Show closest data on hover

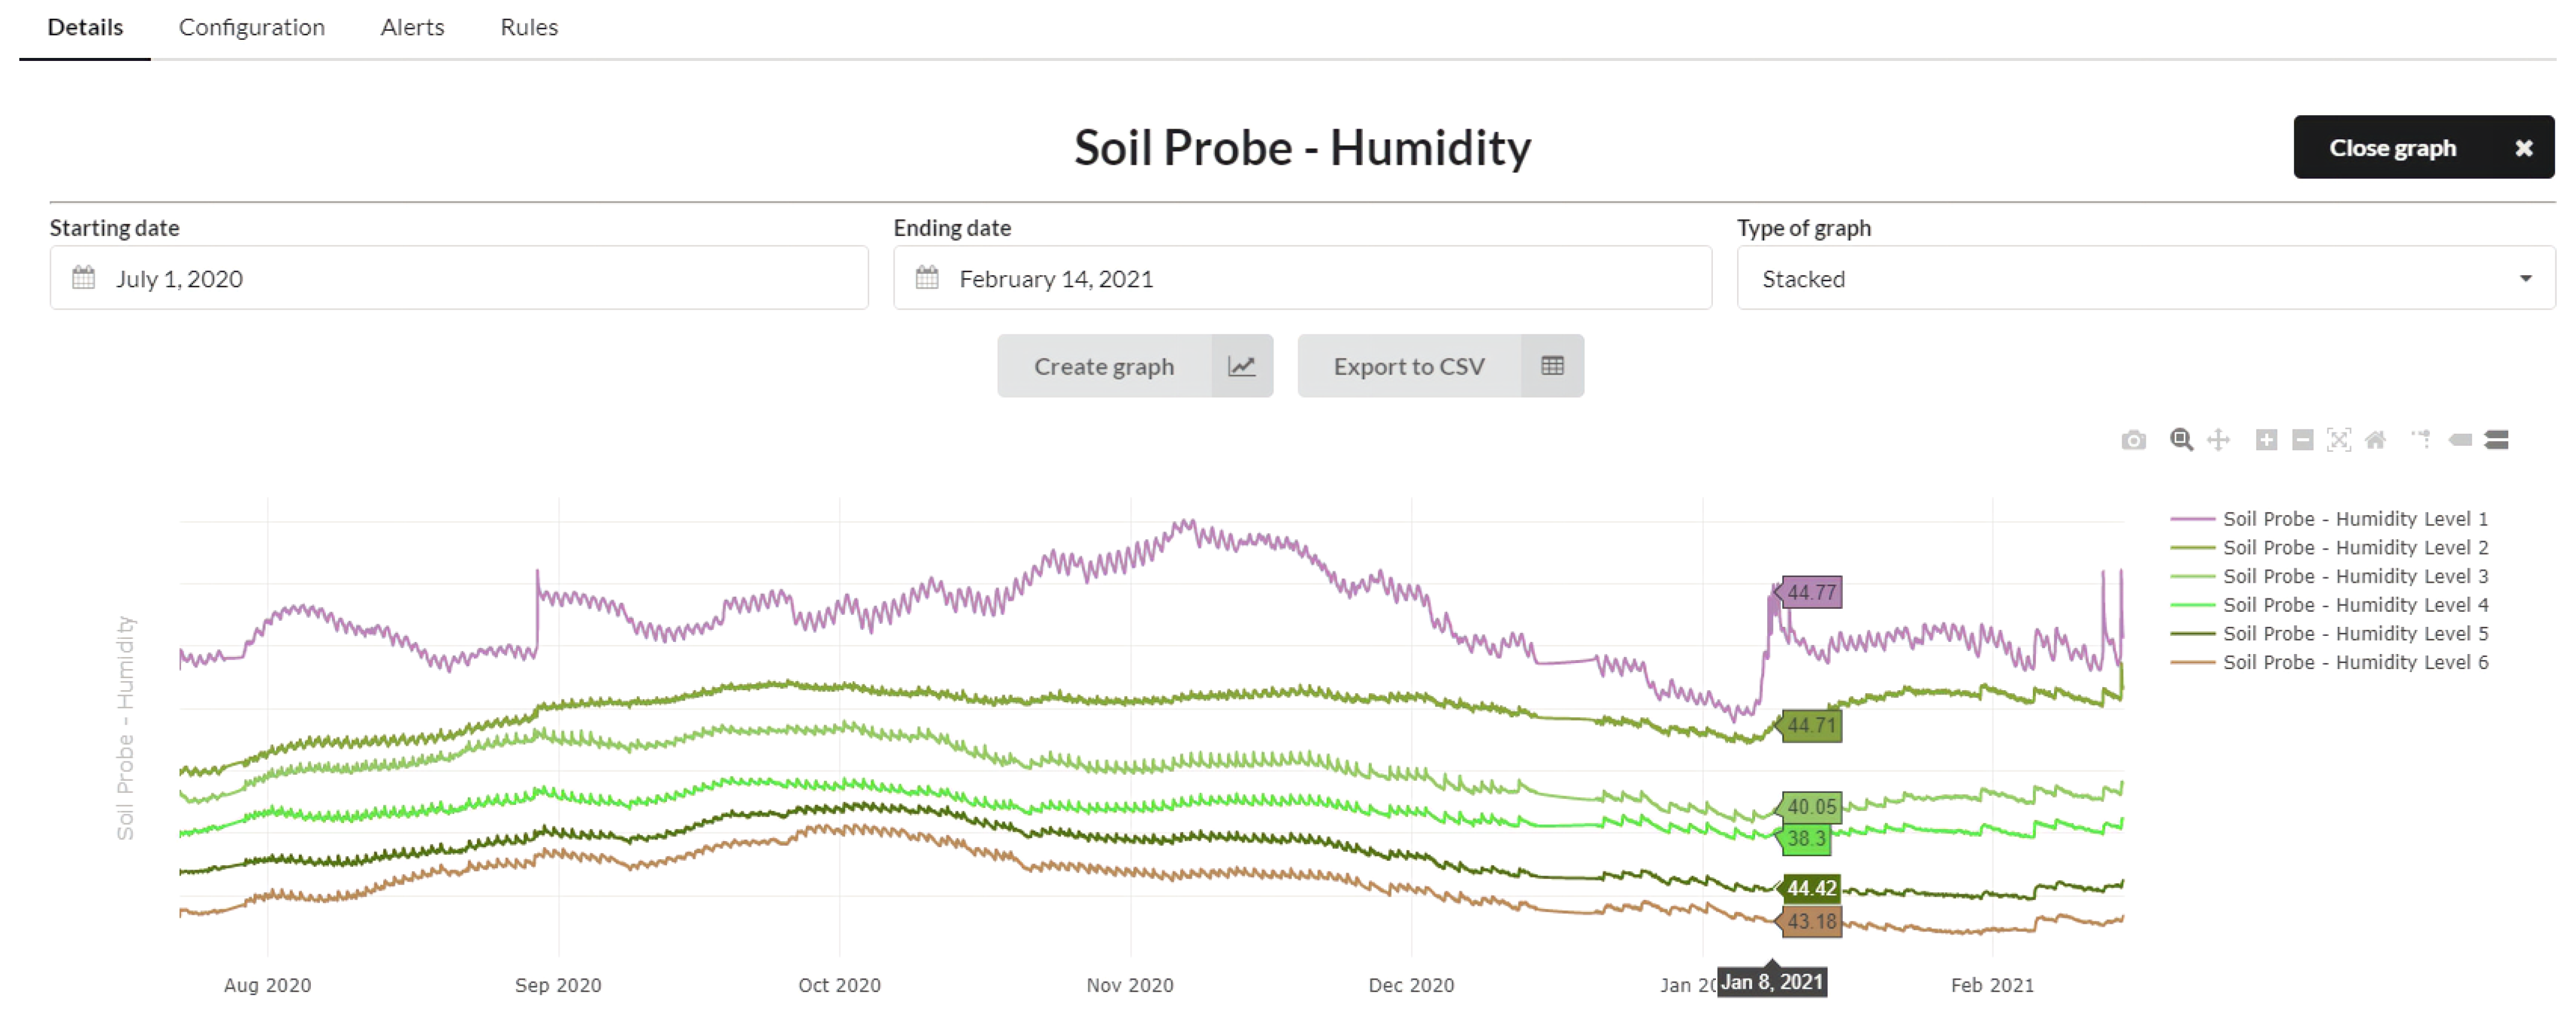pyautogui.click(x=2460, y=440)
